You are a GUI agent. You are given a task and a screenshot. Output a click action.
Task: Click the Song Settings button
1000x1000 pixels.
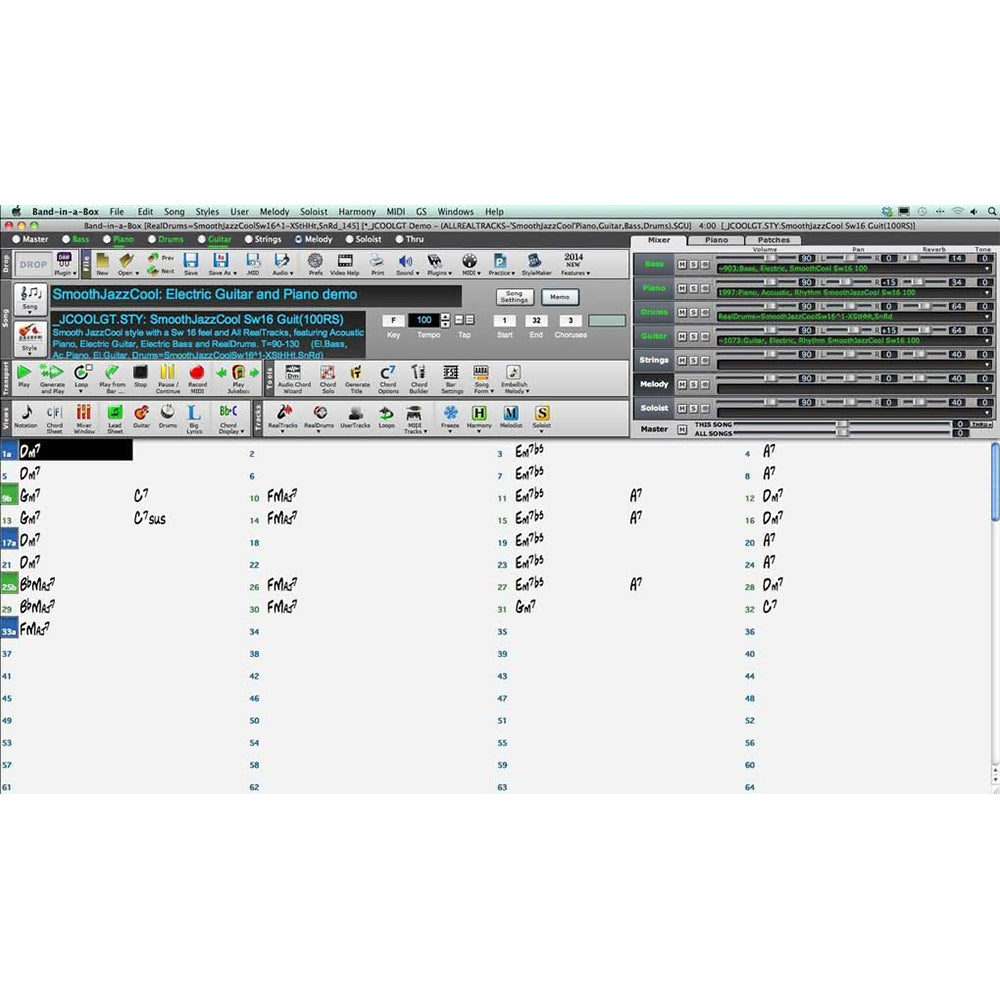(514, 297)
